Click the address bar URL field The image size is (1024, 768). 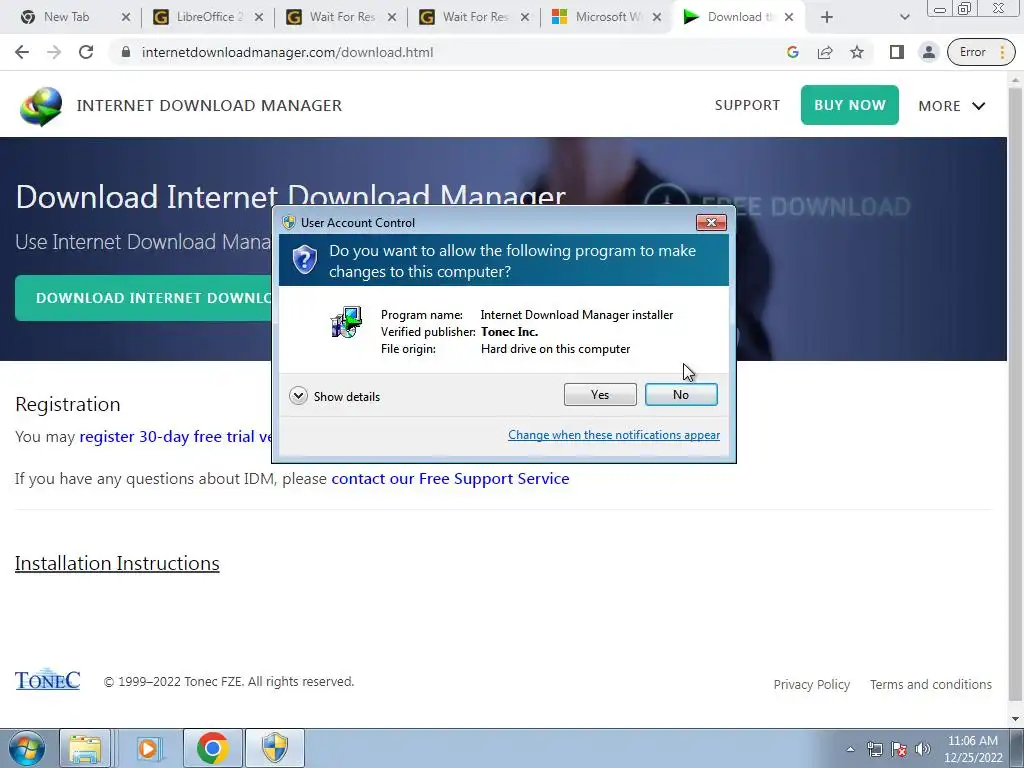pyautogui.click(x=451, y=52)
